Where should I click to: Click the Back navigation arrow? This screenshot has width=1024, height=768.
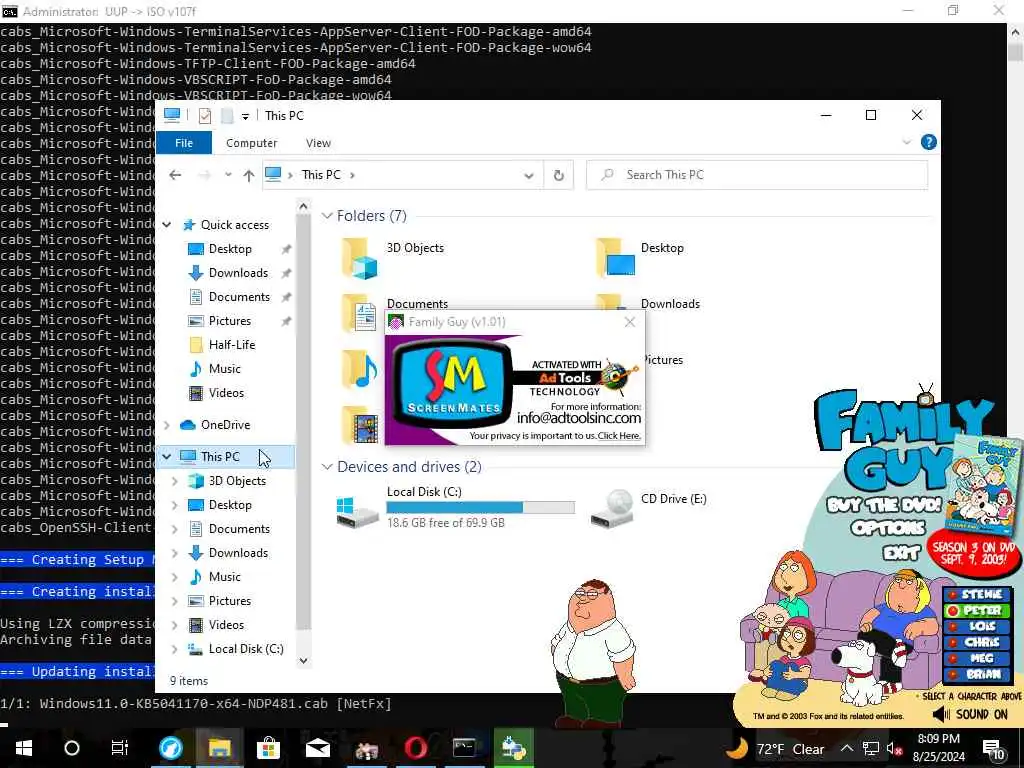[x=175, y=175]
